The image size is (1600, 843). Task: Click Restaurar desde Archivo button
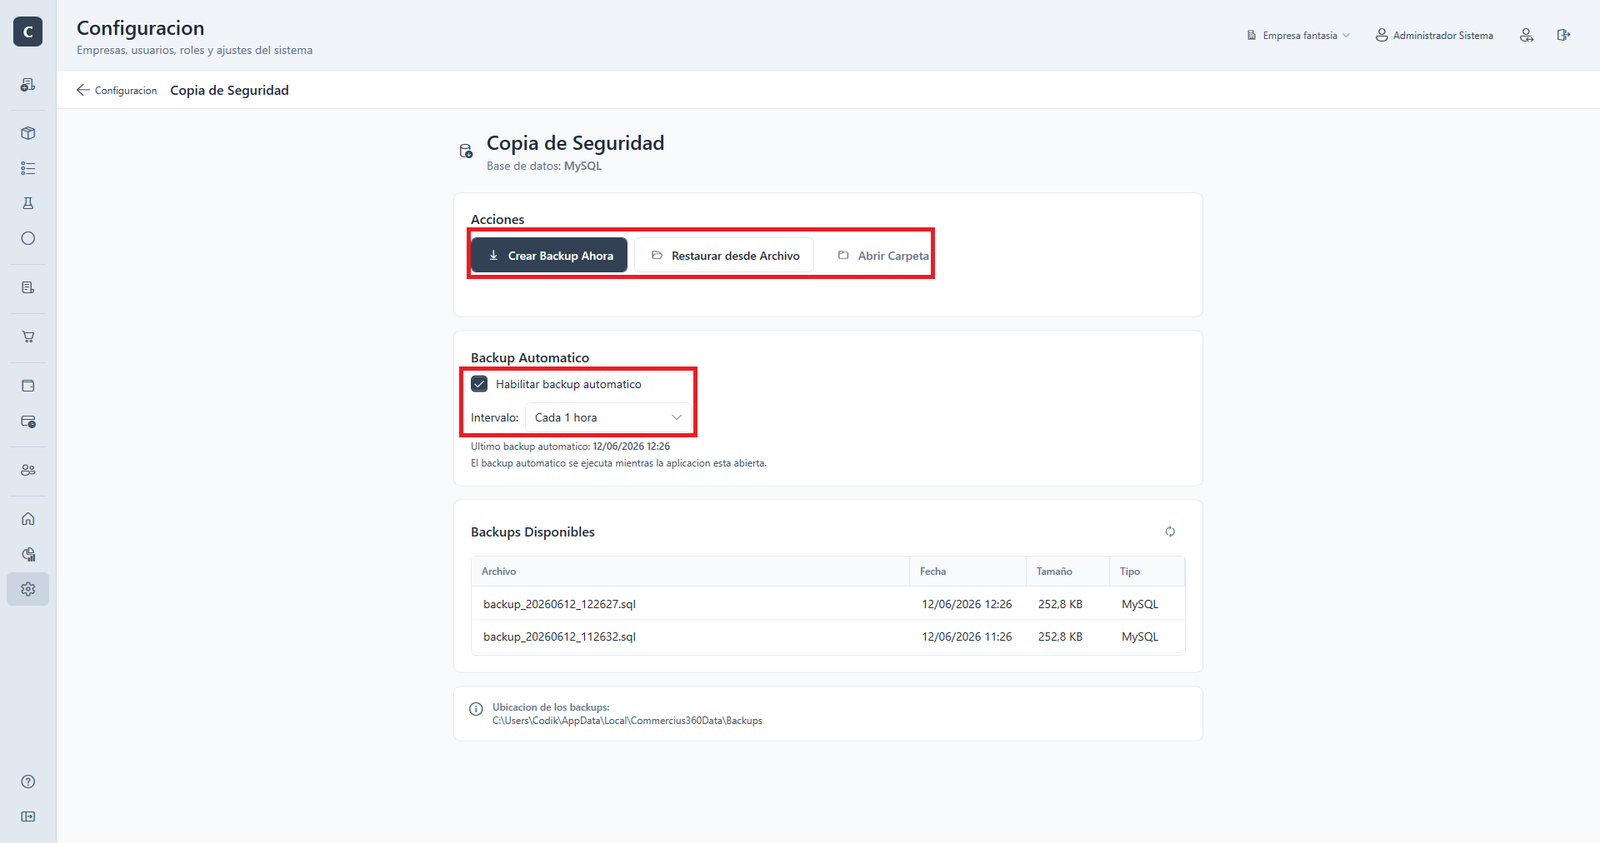pyautogui.click(x=725, y=256)
